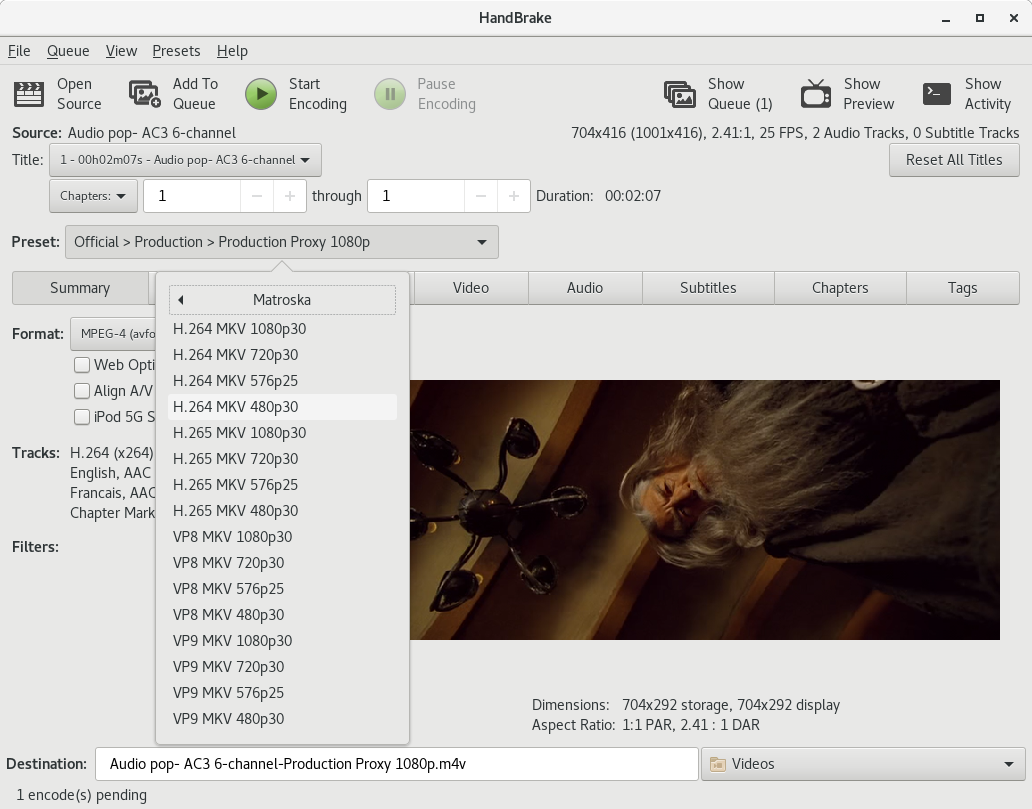Select H.264 MKV 576p25 preset
Screen dimensions: 1032x809
point(282,380)
